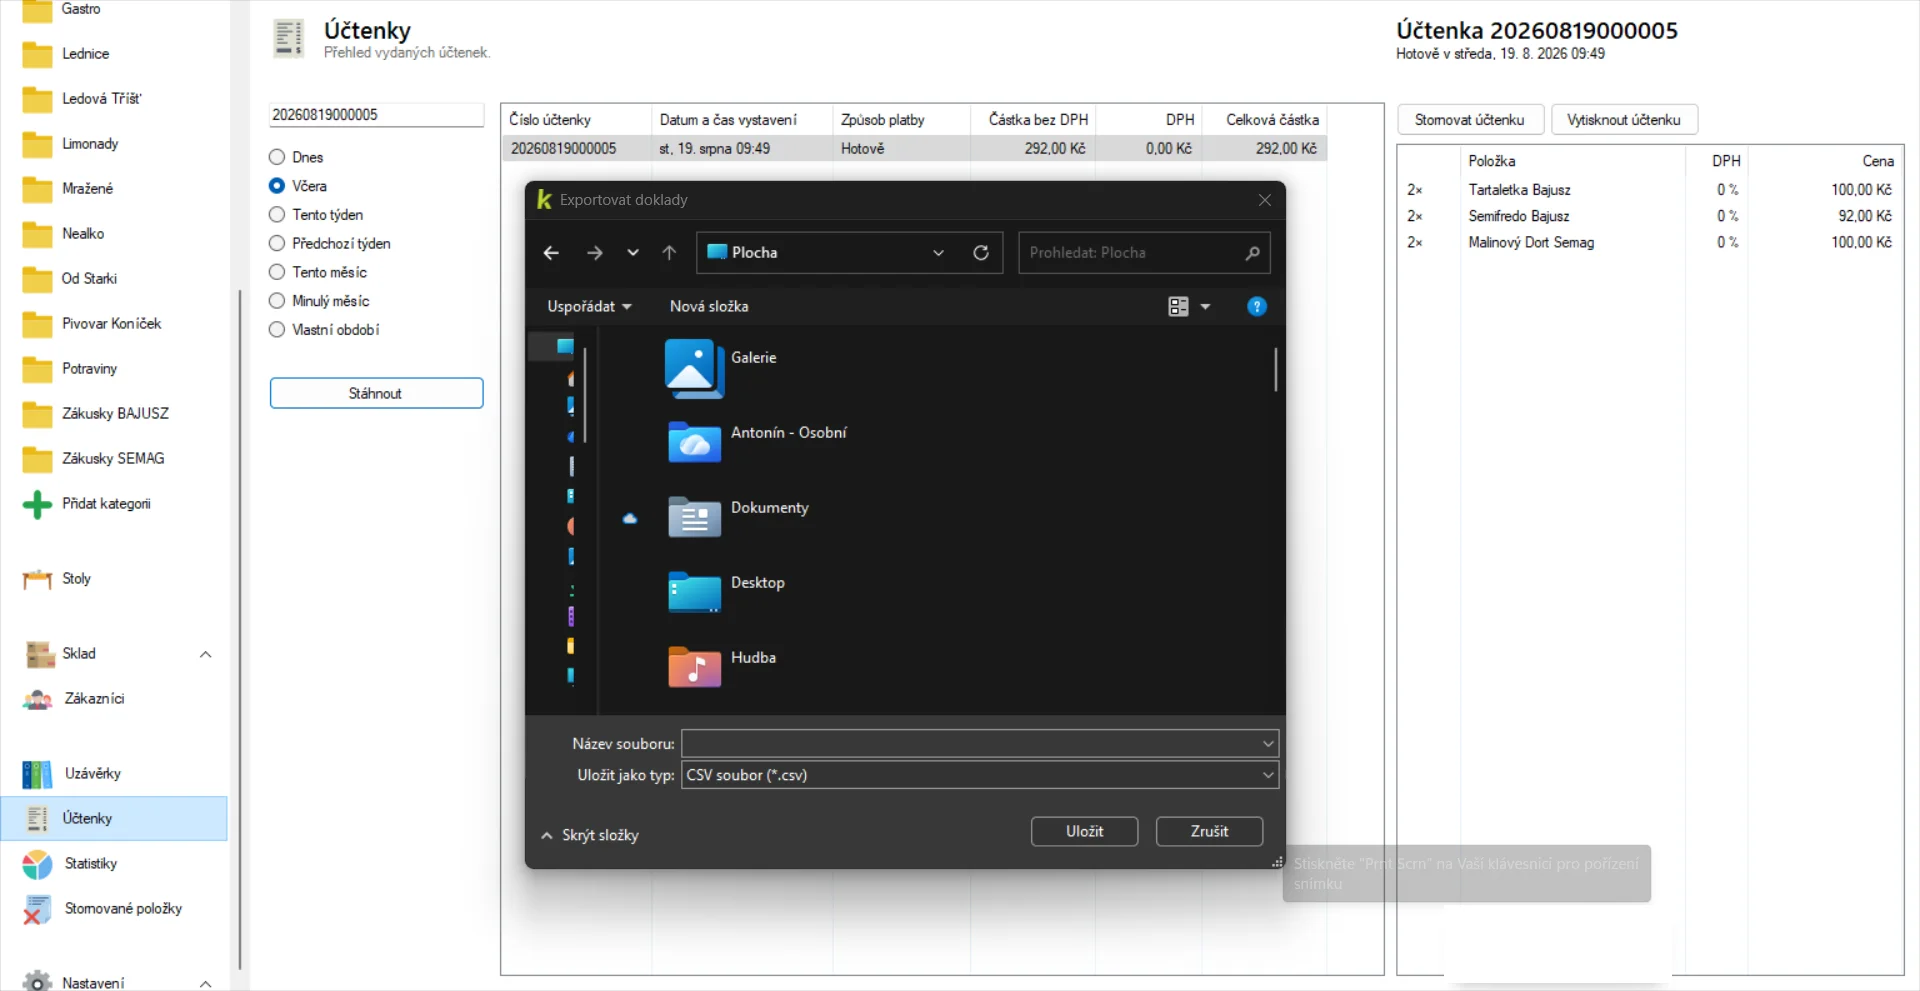Go up one folder level
The width and height of the screenshot is (1920, 991).
(x=669, y=253)
